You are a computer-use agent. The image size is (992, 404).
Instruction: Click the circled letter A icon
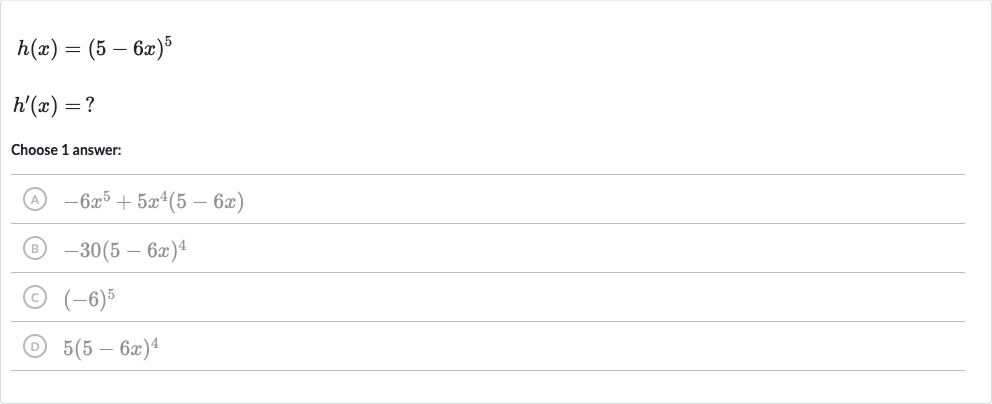pos(35,199)
